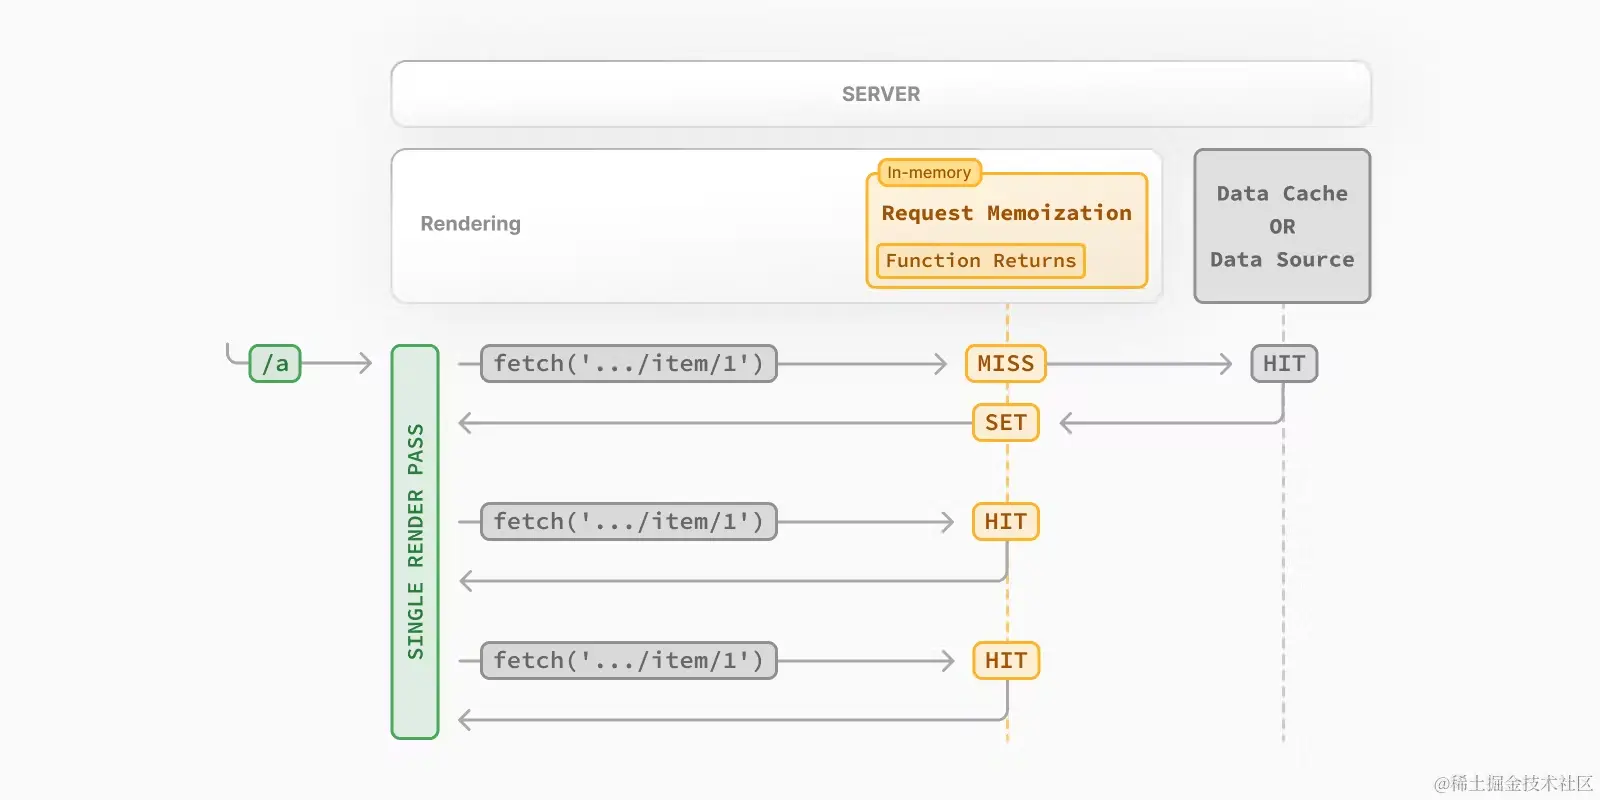This screenshot has height=800, width=1600.
Task: Click the middle orange HIT badge
Action: point(1006,522)
